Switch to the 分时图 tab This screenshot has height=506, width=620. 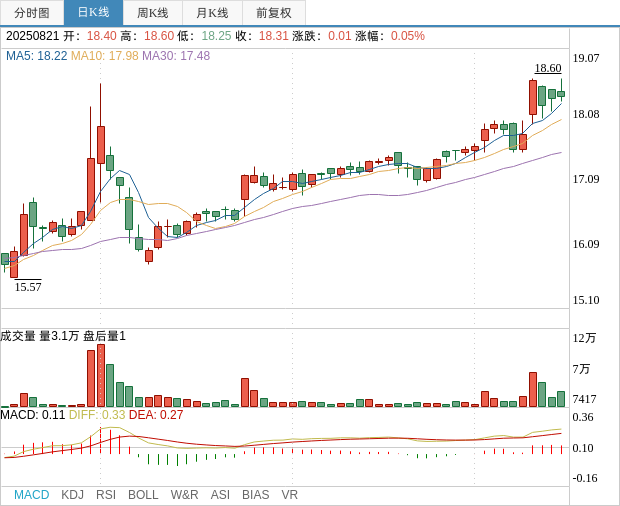pyautogui.click(x=32, y=13)
